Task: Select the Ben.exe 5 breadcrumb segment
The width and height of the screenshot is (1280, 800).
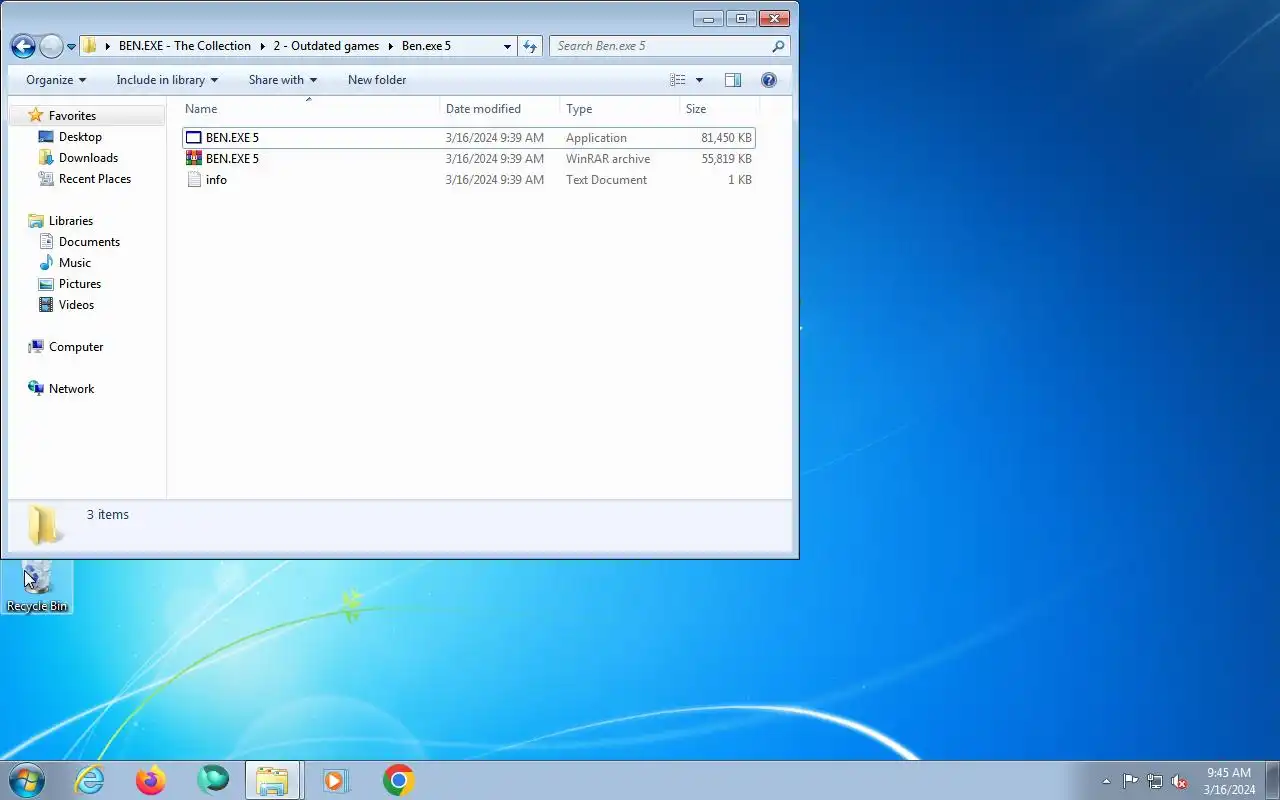Action: pyautogui.click(x=426, y=46)
